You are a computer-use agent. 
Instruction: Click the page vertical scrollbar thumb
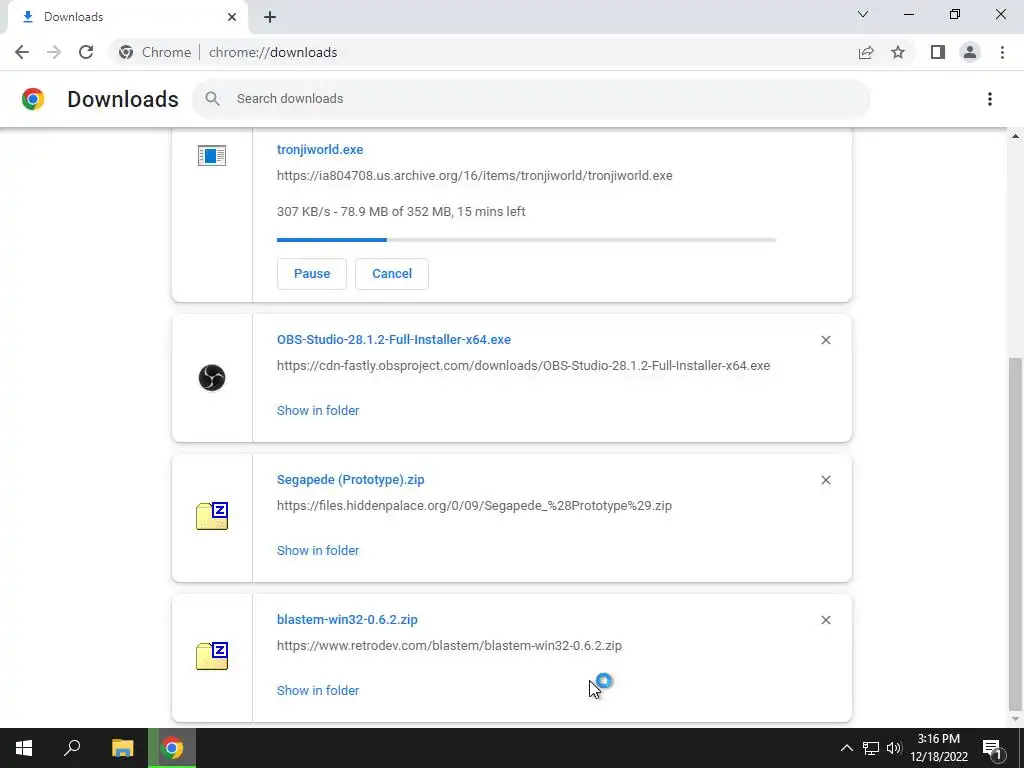click(1015, 533)
